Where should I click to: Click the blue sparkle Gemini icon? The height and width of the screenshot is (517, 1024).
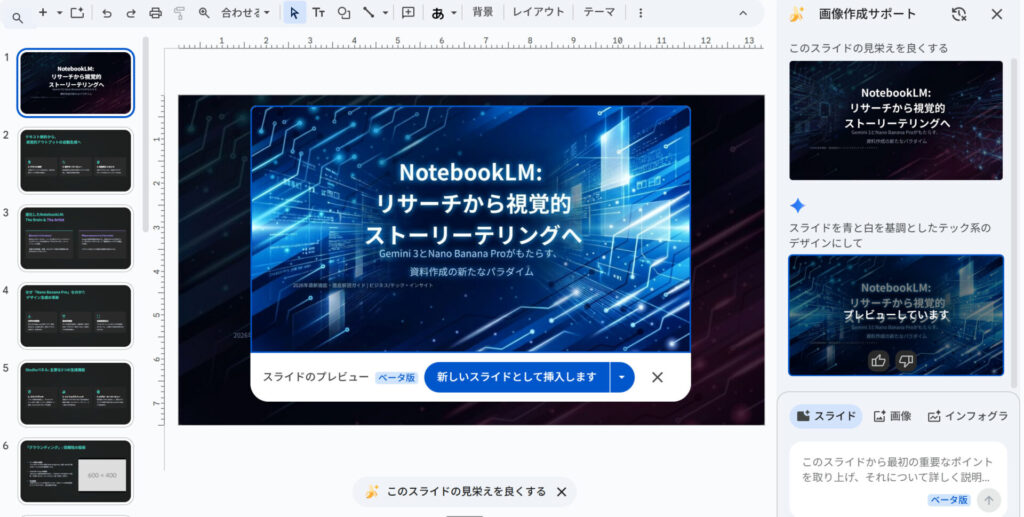(x=797, y=206)
